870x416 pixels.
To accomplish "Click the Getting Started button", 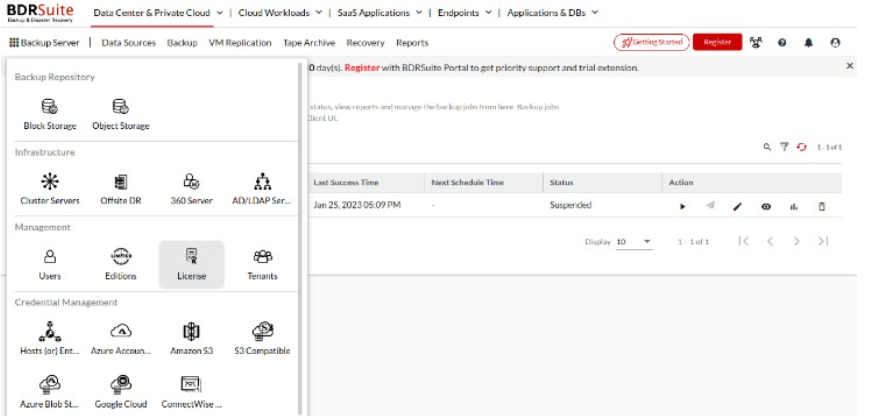I will [651, 42].
